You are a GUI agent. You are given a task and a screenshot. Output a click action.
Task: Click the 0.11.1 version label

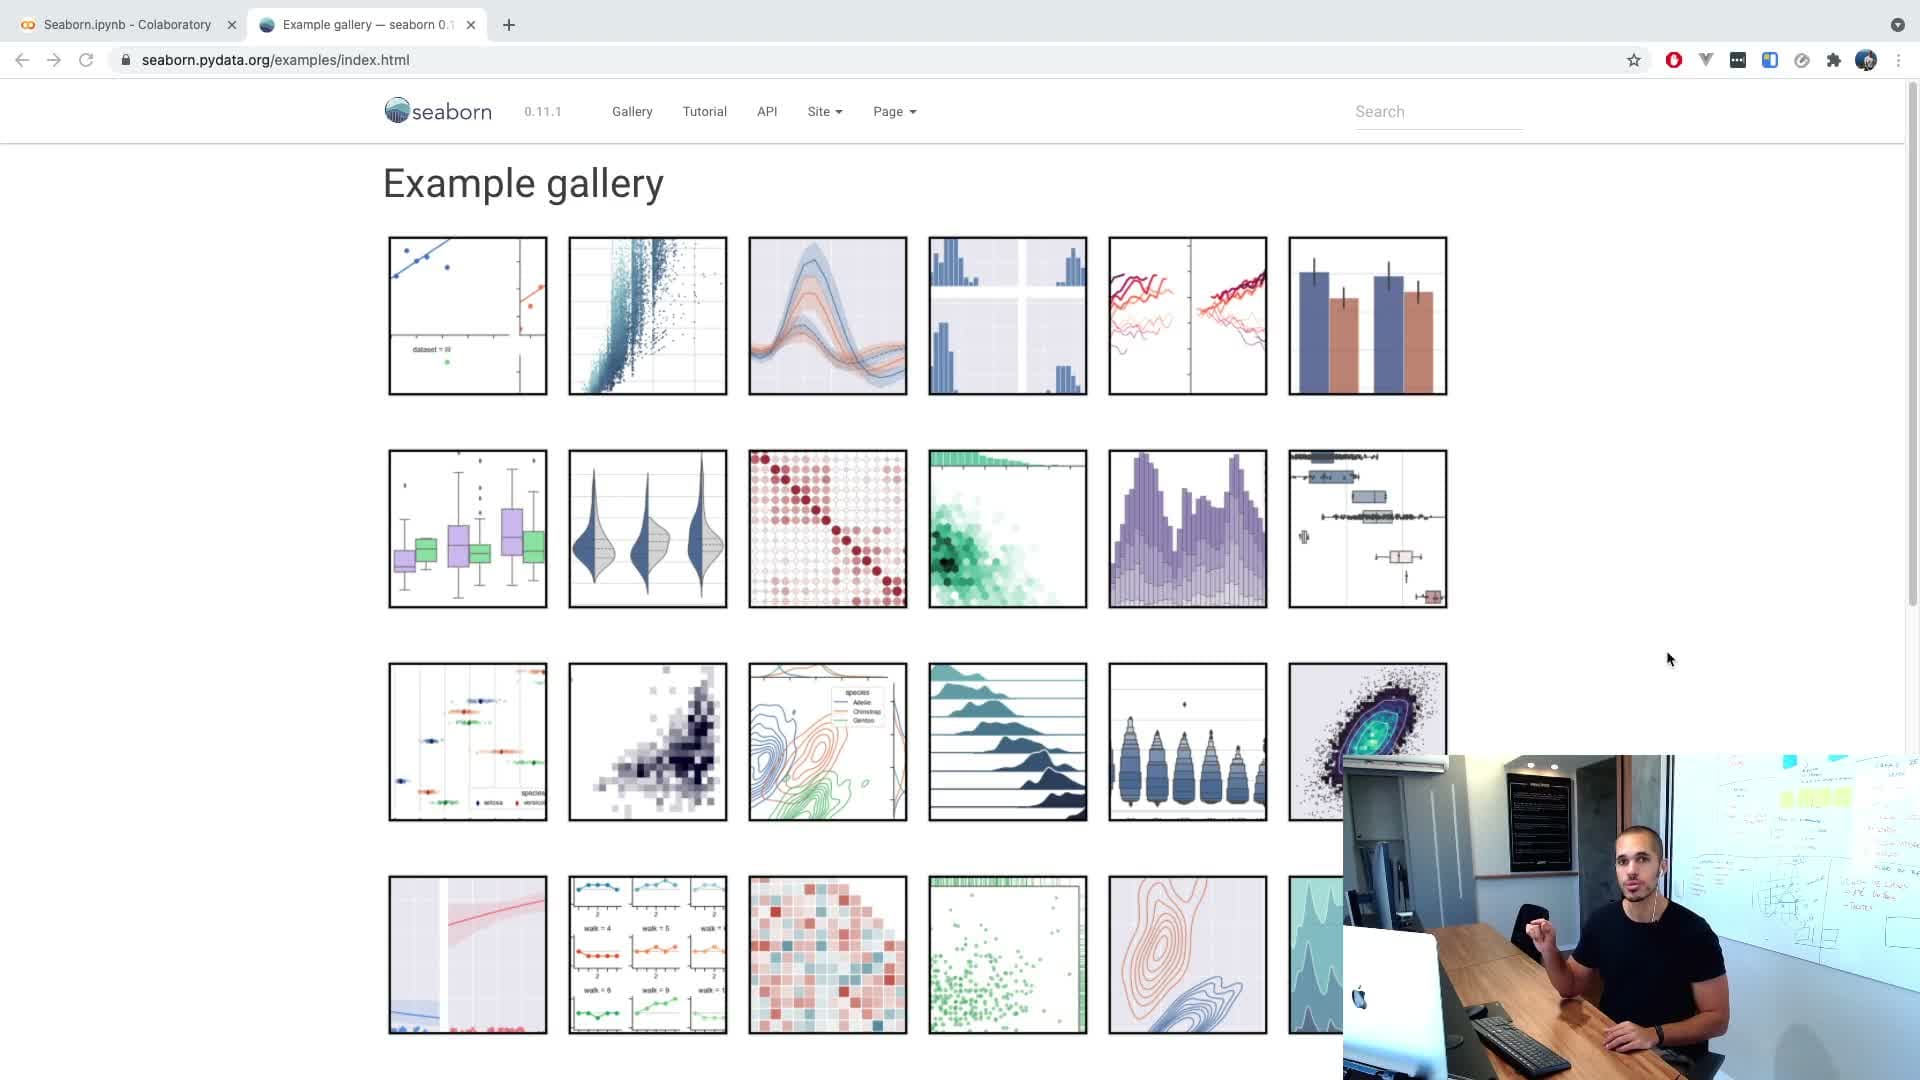[x=543, y=112]
